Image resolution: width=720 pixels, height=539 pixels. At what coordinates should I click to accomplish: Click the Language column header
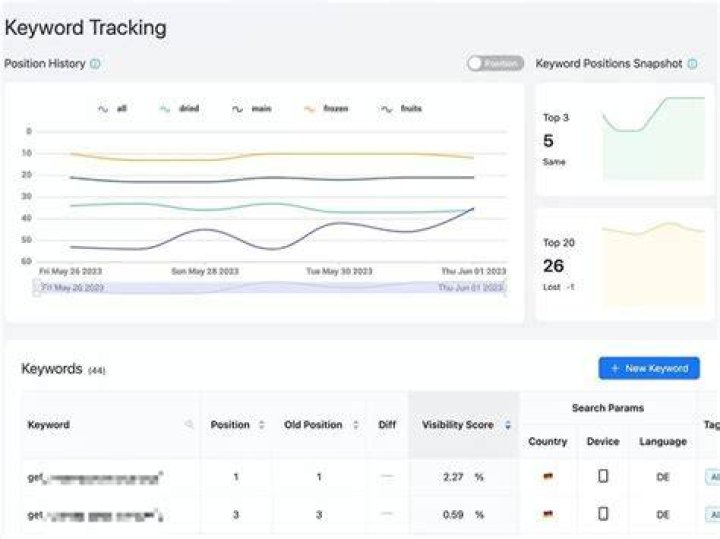tap(663, 441)
